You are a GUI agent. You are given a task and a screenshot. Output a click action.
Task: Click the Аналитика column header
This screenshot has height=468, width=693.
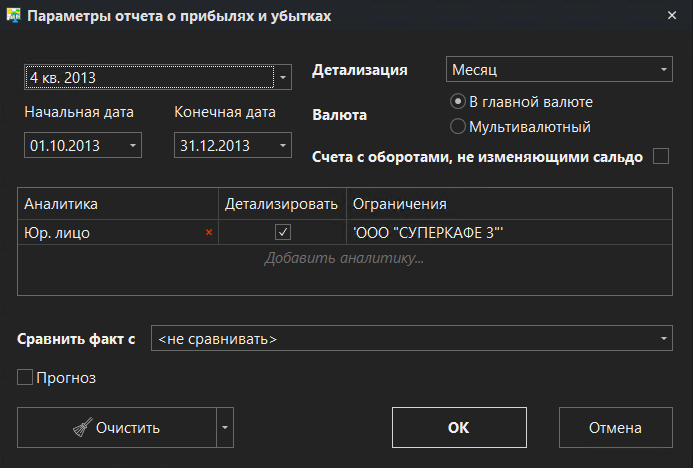pyautogui.click(x=118, y=204)
